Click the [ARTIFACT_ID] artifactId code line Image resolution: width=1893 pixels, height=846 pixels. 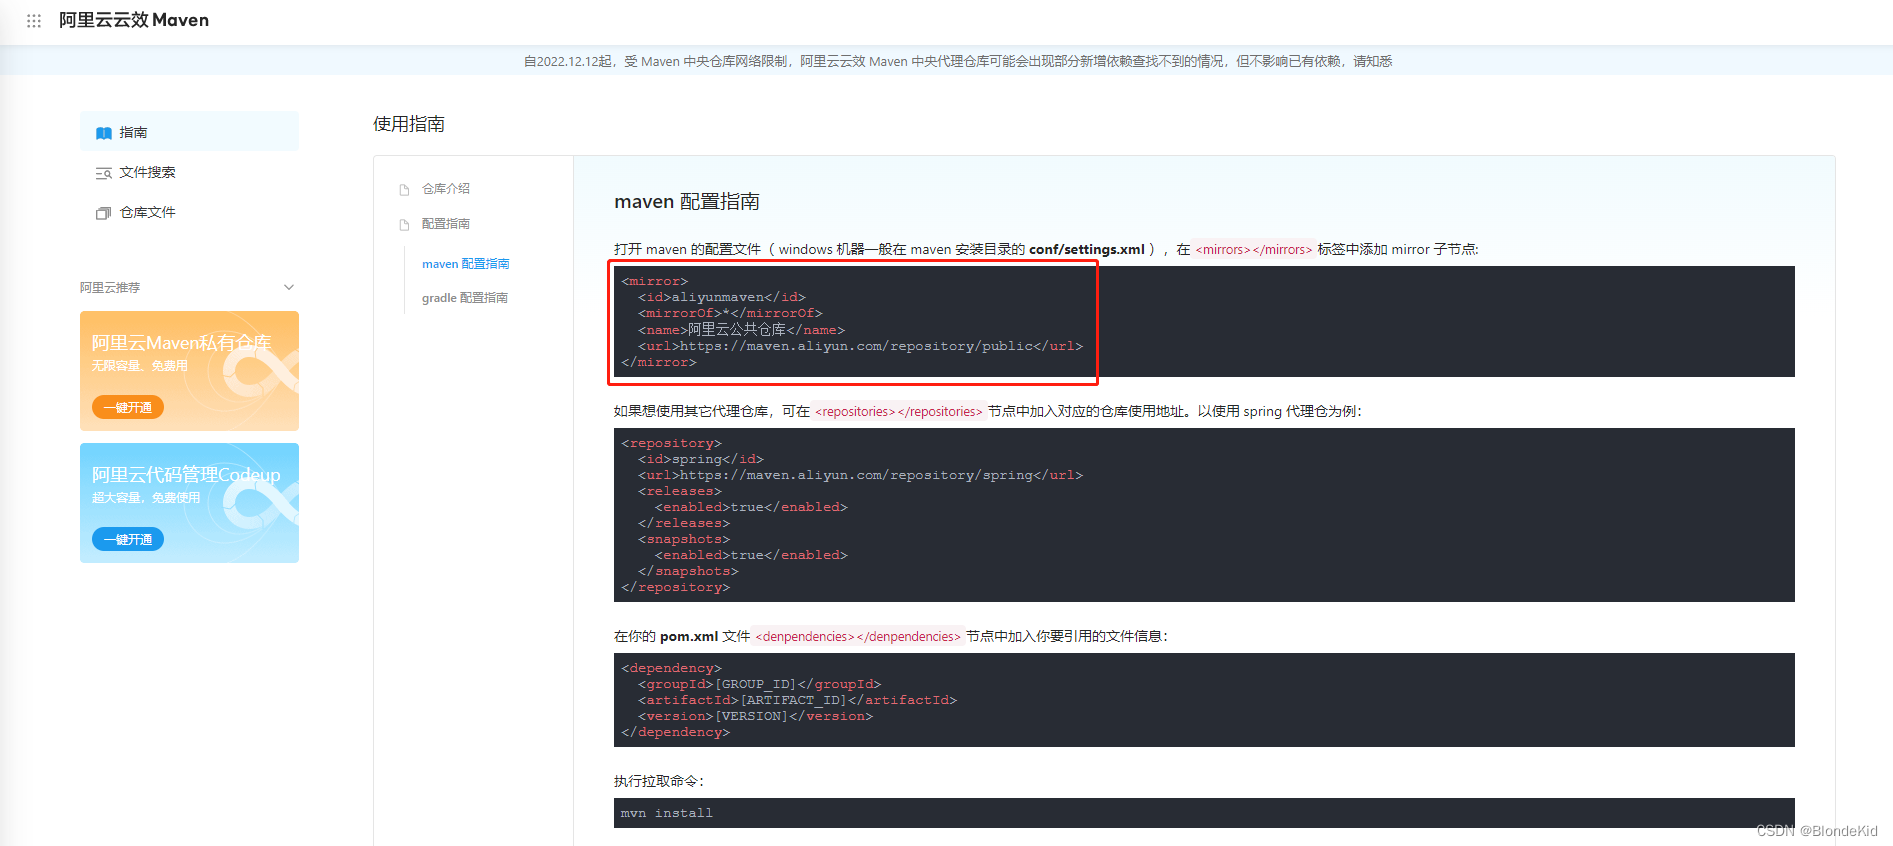pos(798,700)
